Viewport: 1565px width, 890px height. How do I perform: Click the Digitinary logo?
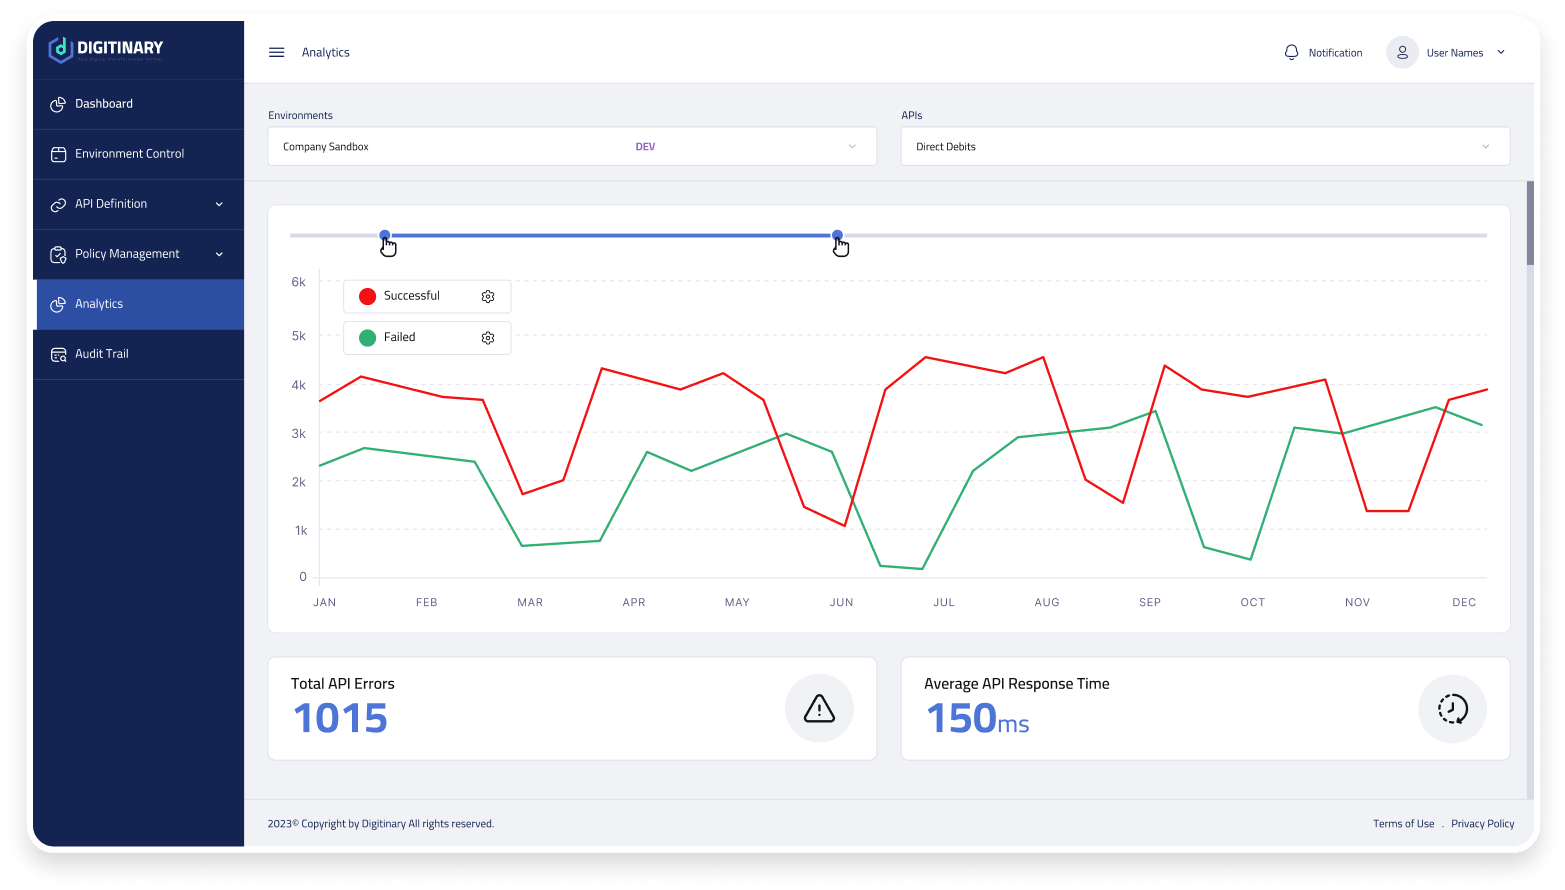(106, 49)
